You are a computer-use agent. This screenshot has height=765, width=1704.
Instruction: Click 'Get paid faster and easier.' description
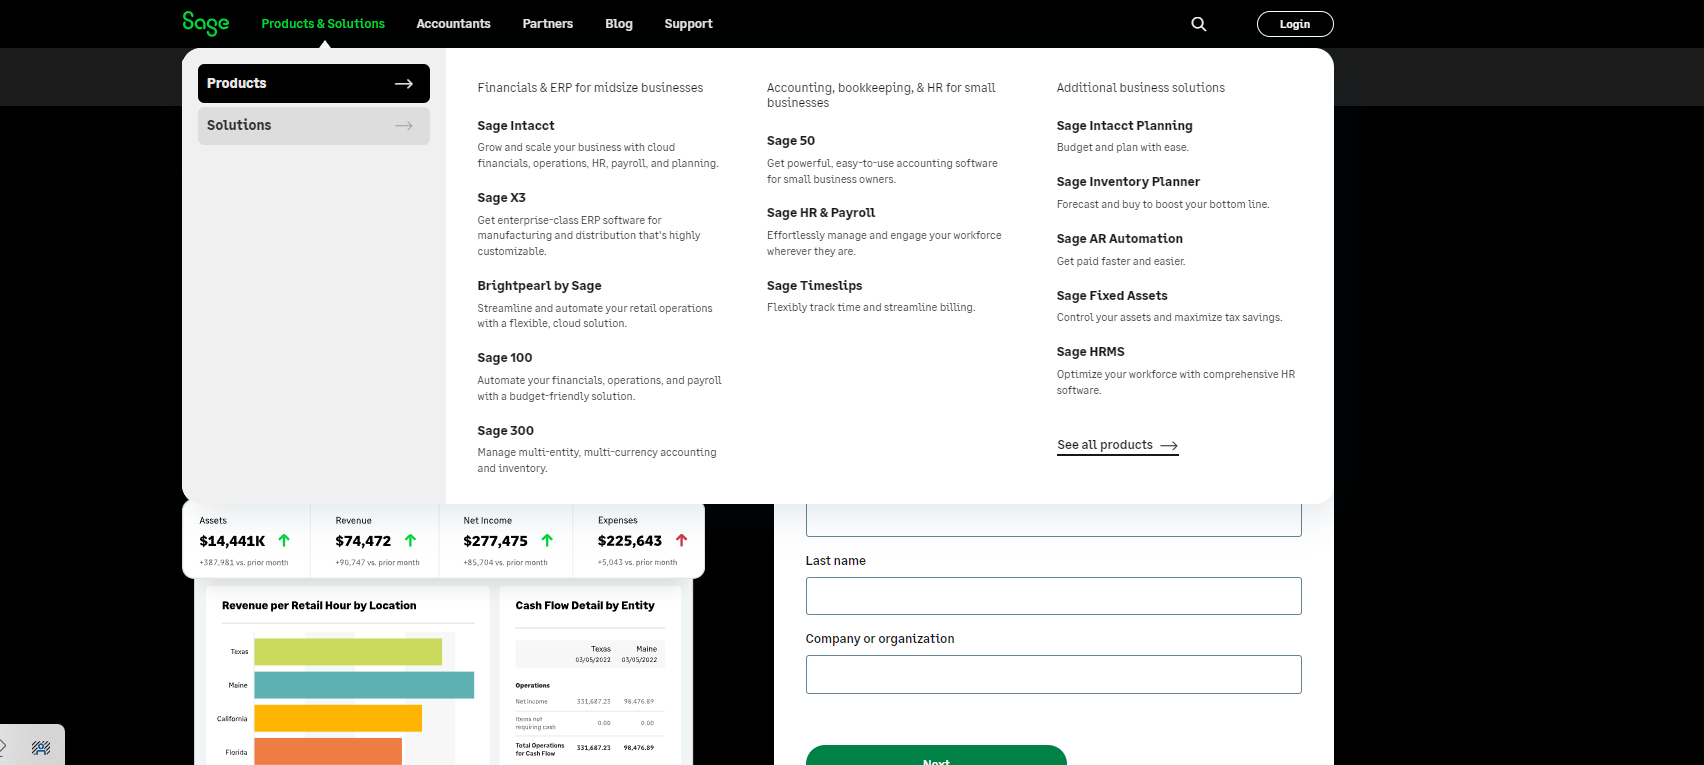1121,262
